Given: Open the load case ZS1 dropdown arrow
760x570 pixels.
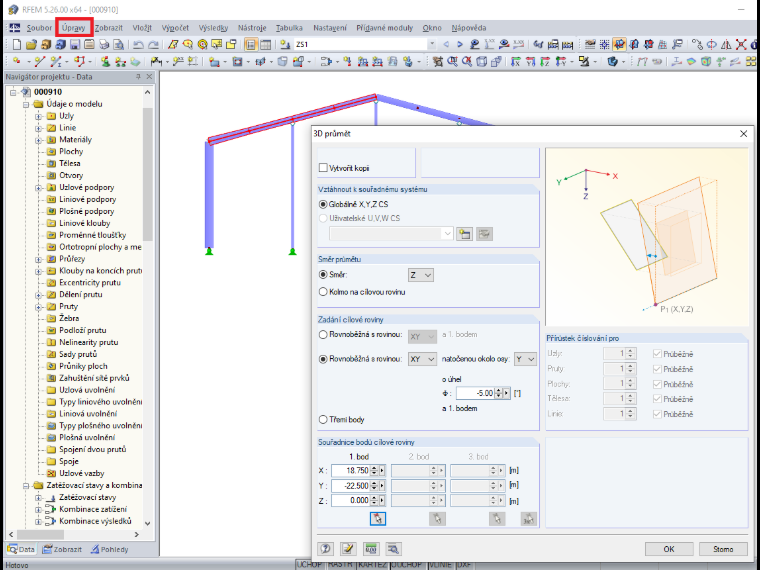Looking at the screenshot, I should [x=431, y=45].
